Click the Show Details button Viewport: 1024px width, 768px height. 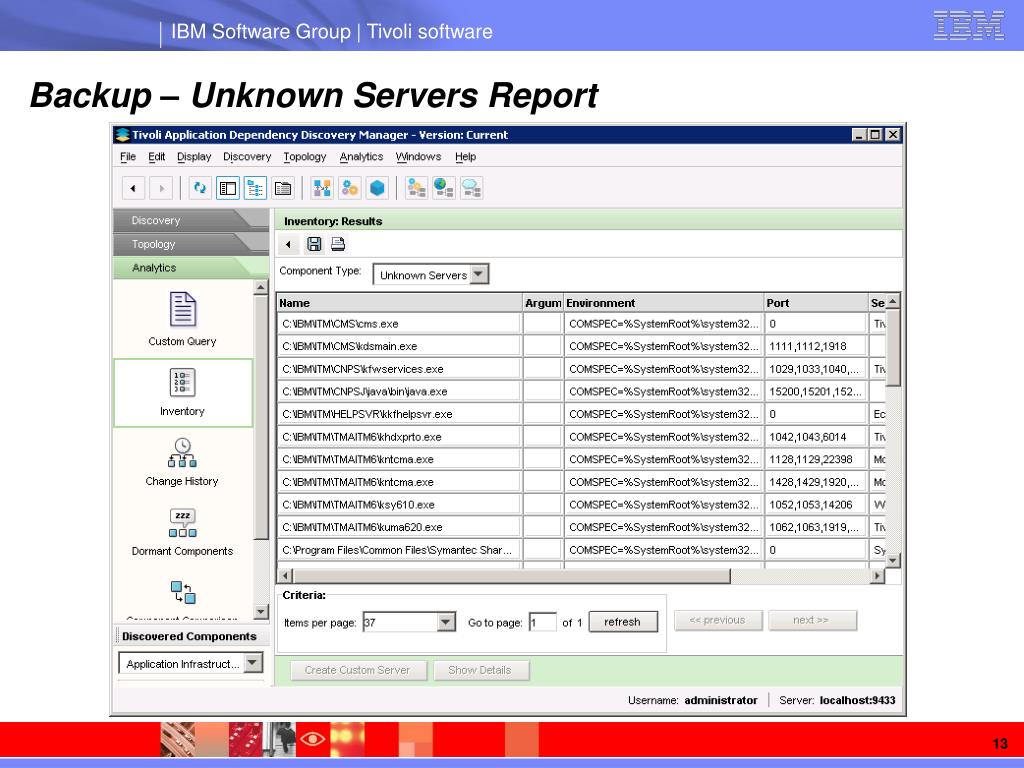pyautogui.click(x=480, y=670)
